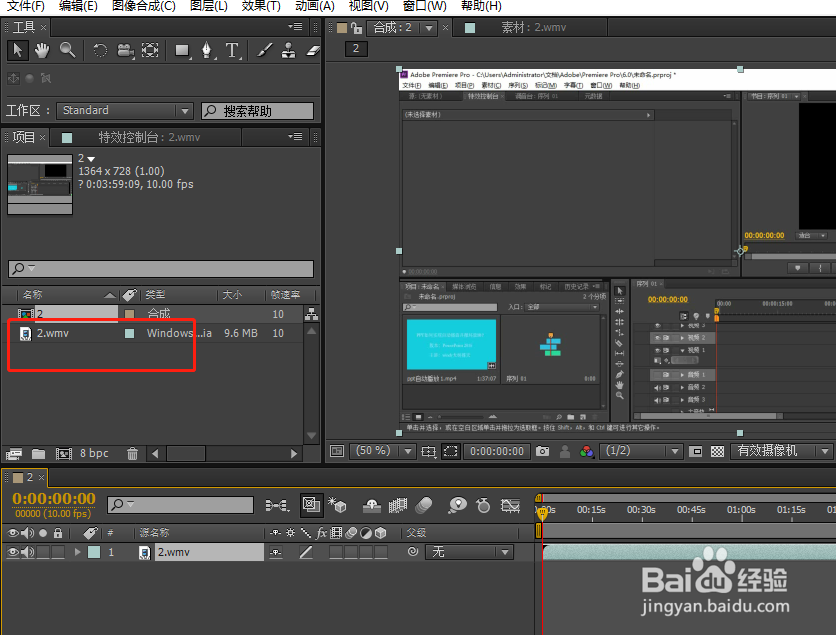Viewport: 836px width, 635px height.
Task: Click the 8 bpc color depth button
Action: tap(94, 453)
